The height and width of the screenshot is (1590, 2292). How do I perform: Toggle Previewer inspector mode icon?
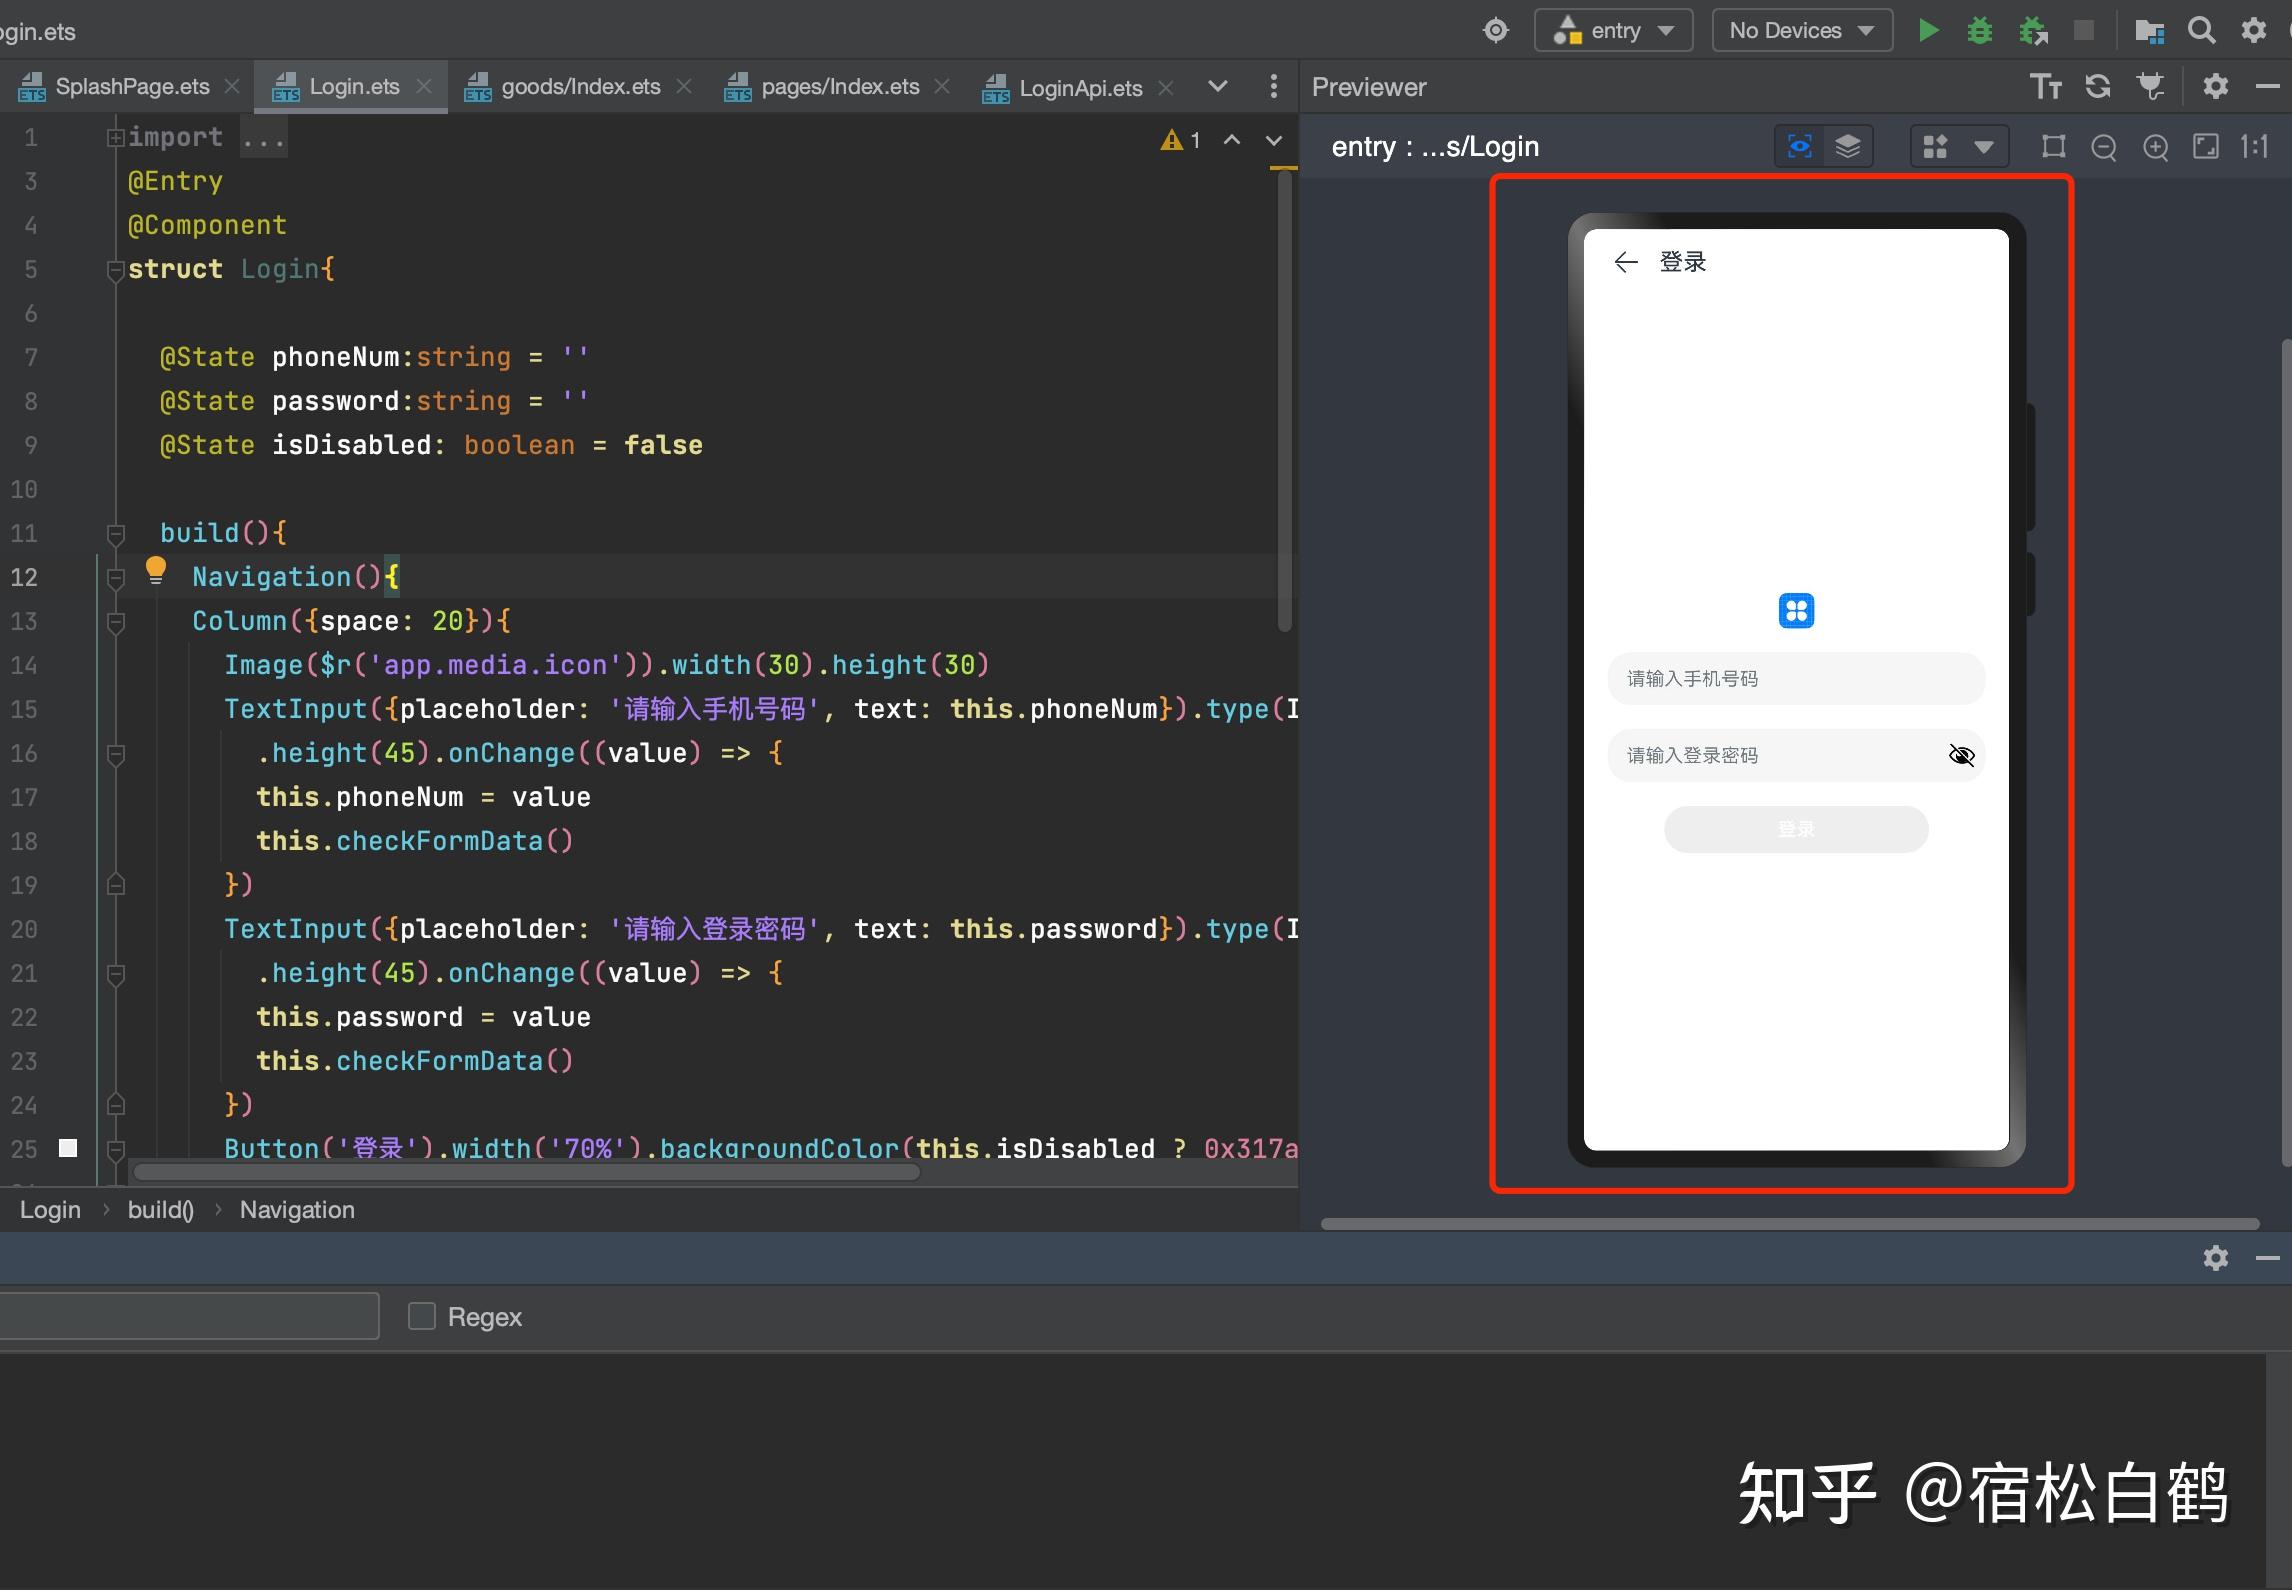tap(1800, 147)
